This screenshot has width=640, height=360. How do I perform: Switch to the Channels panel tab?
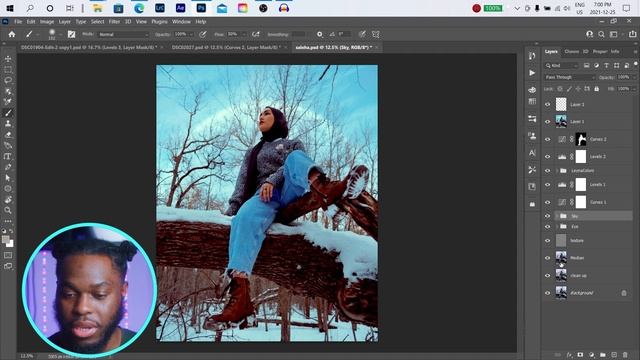click(571, 51)
